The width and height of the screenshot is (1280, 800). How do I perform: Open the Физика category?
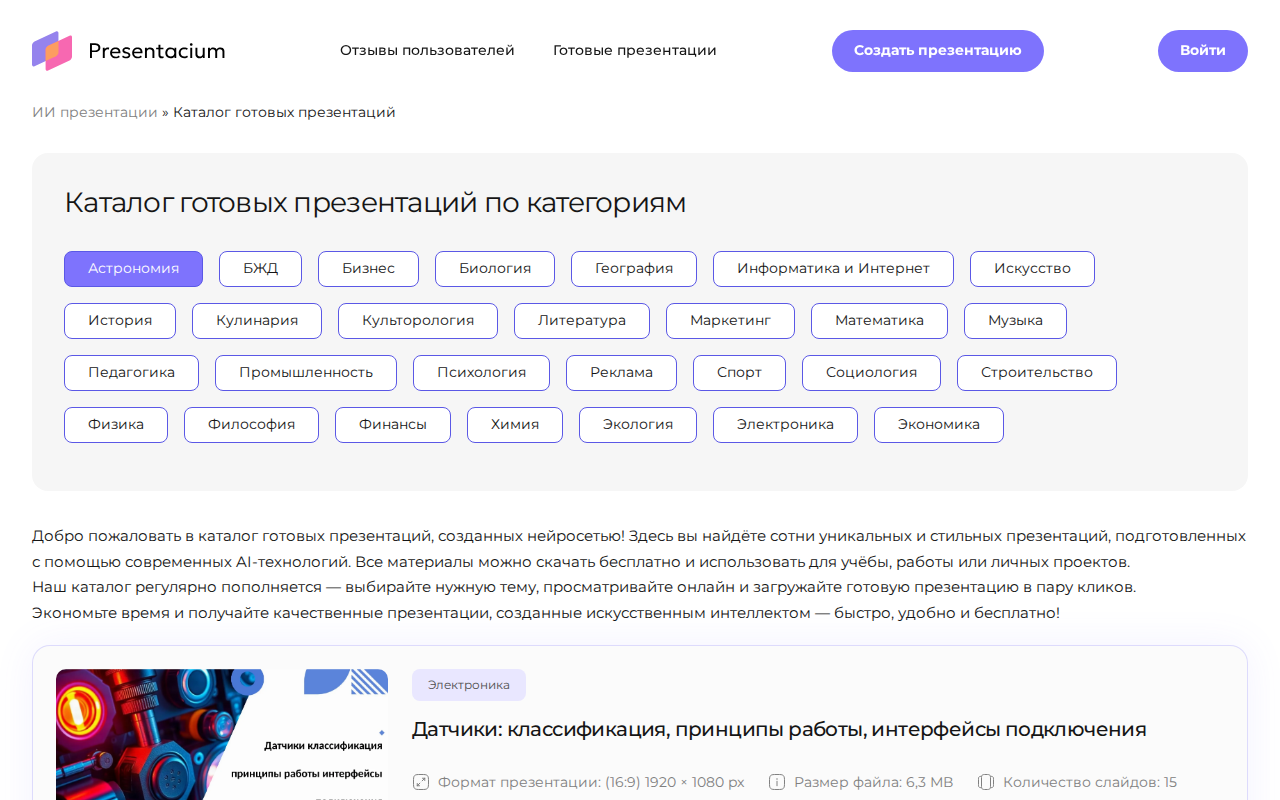[x=116, y=425]
